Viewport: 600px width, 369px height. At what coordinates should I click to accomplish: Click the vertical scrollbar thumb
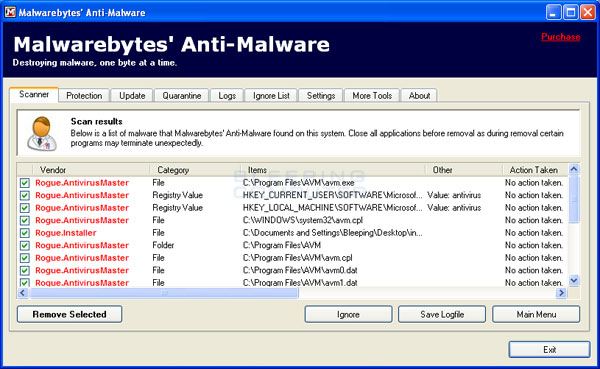click(574, 199)
